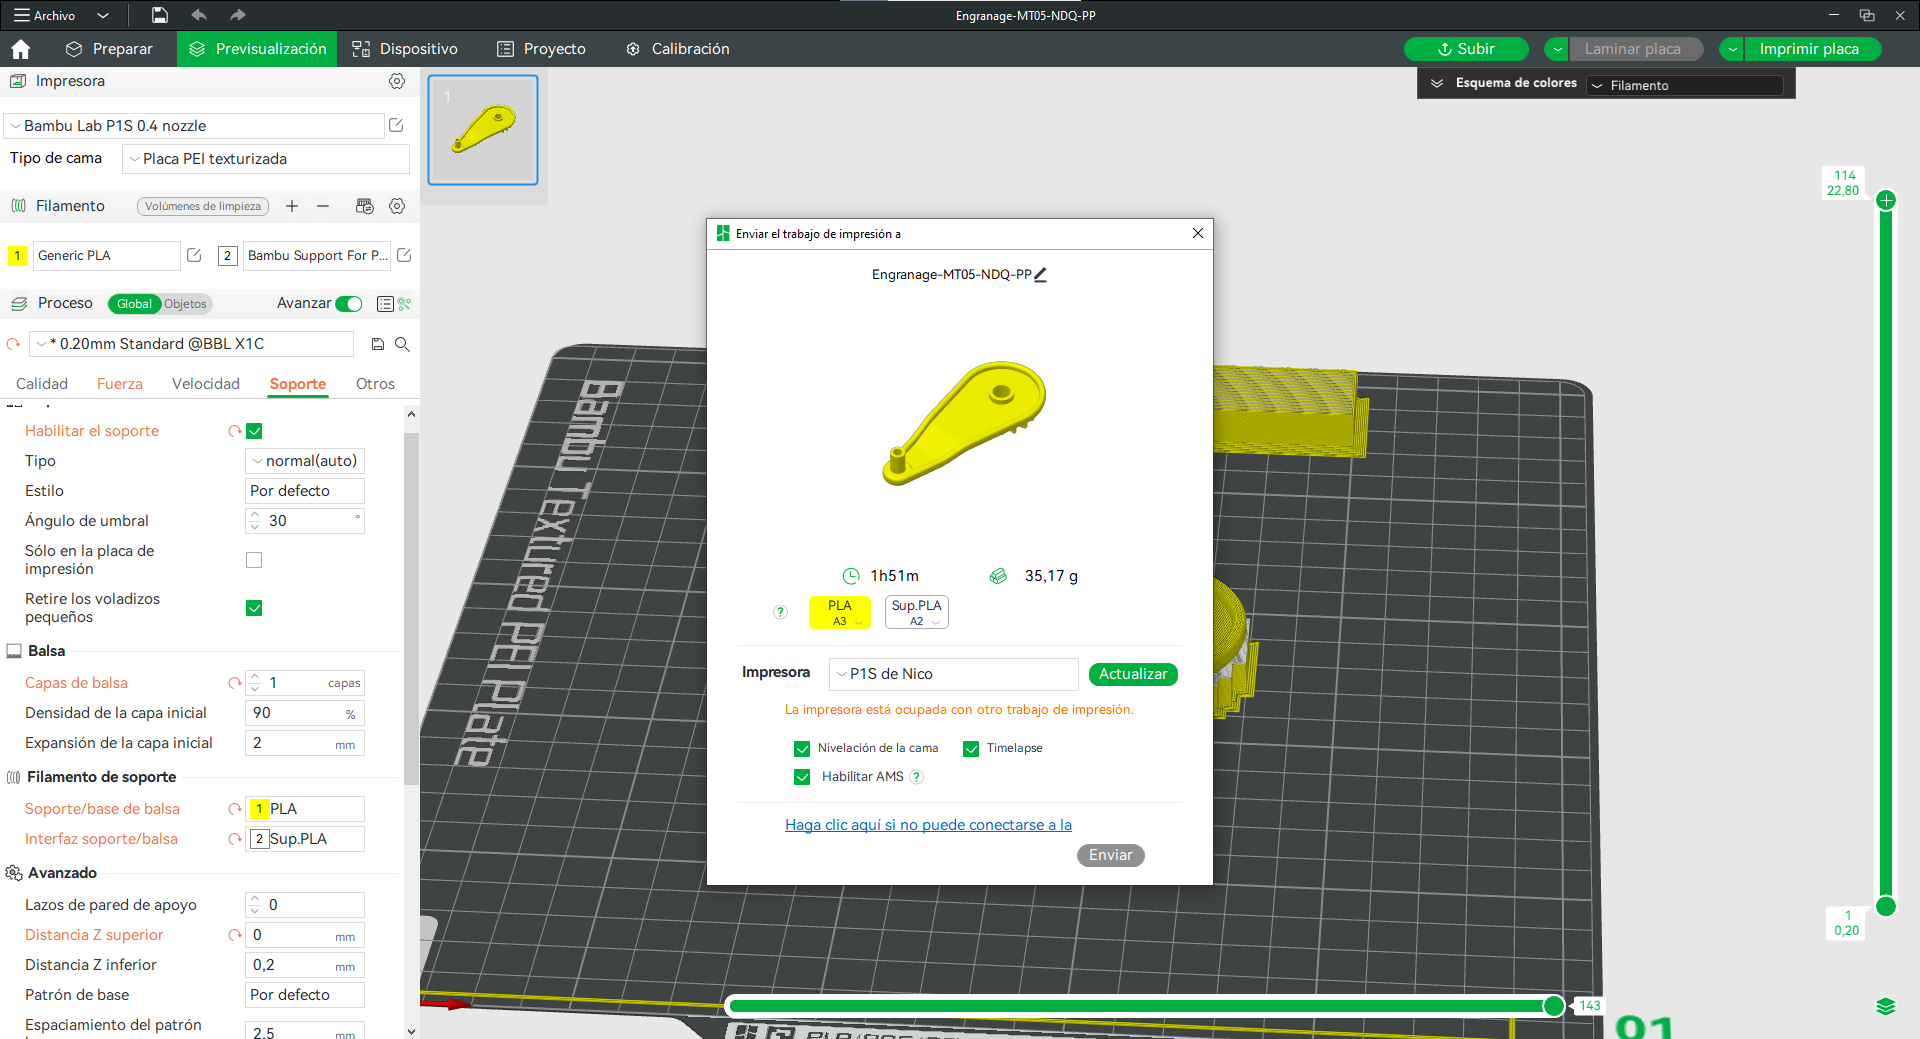Screen dimensions: 1920x1039
Task: Click Volúmenes de limpieza button
Action: click(203, 206)
